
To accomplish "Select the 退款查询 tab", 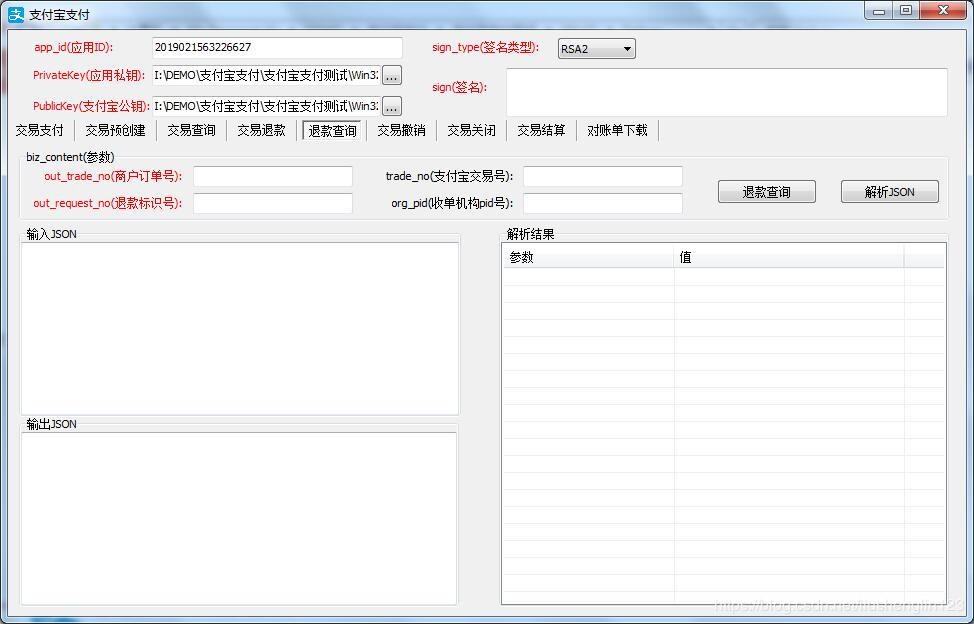I will click(332, 130).
